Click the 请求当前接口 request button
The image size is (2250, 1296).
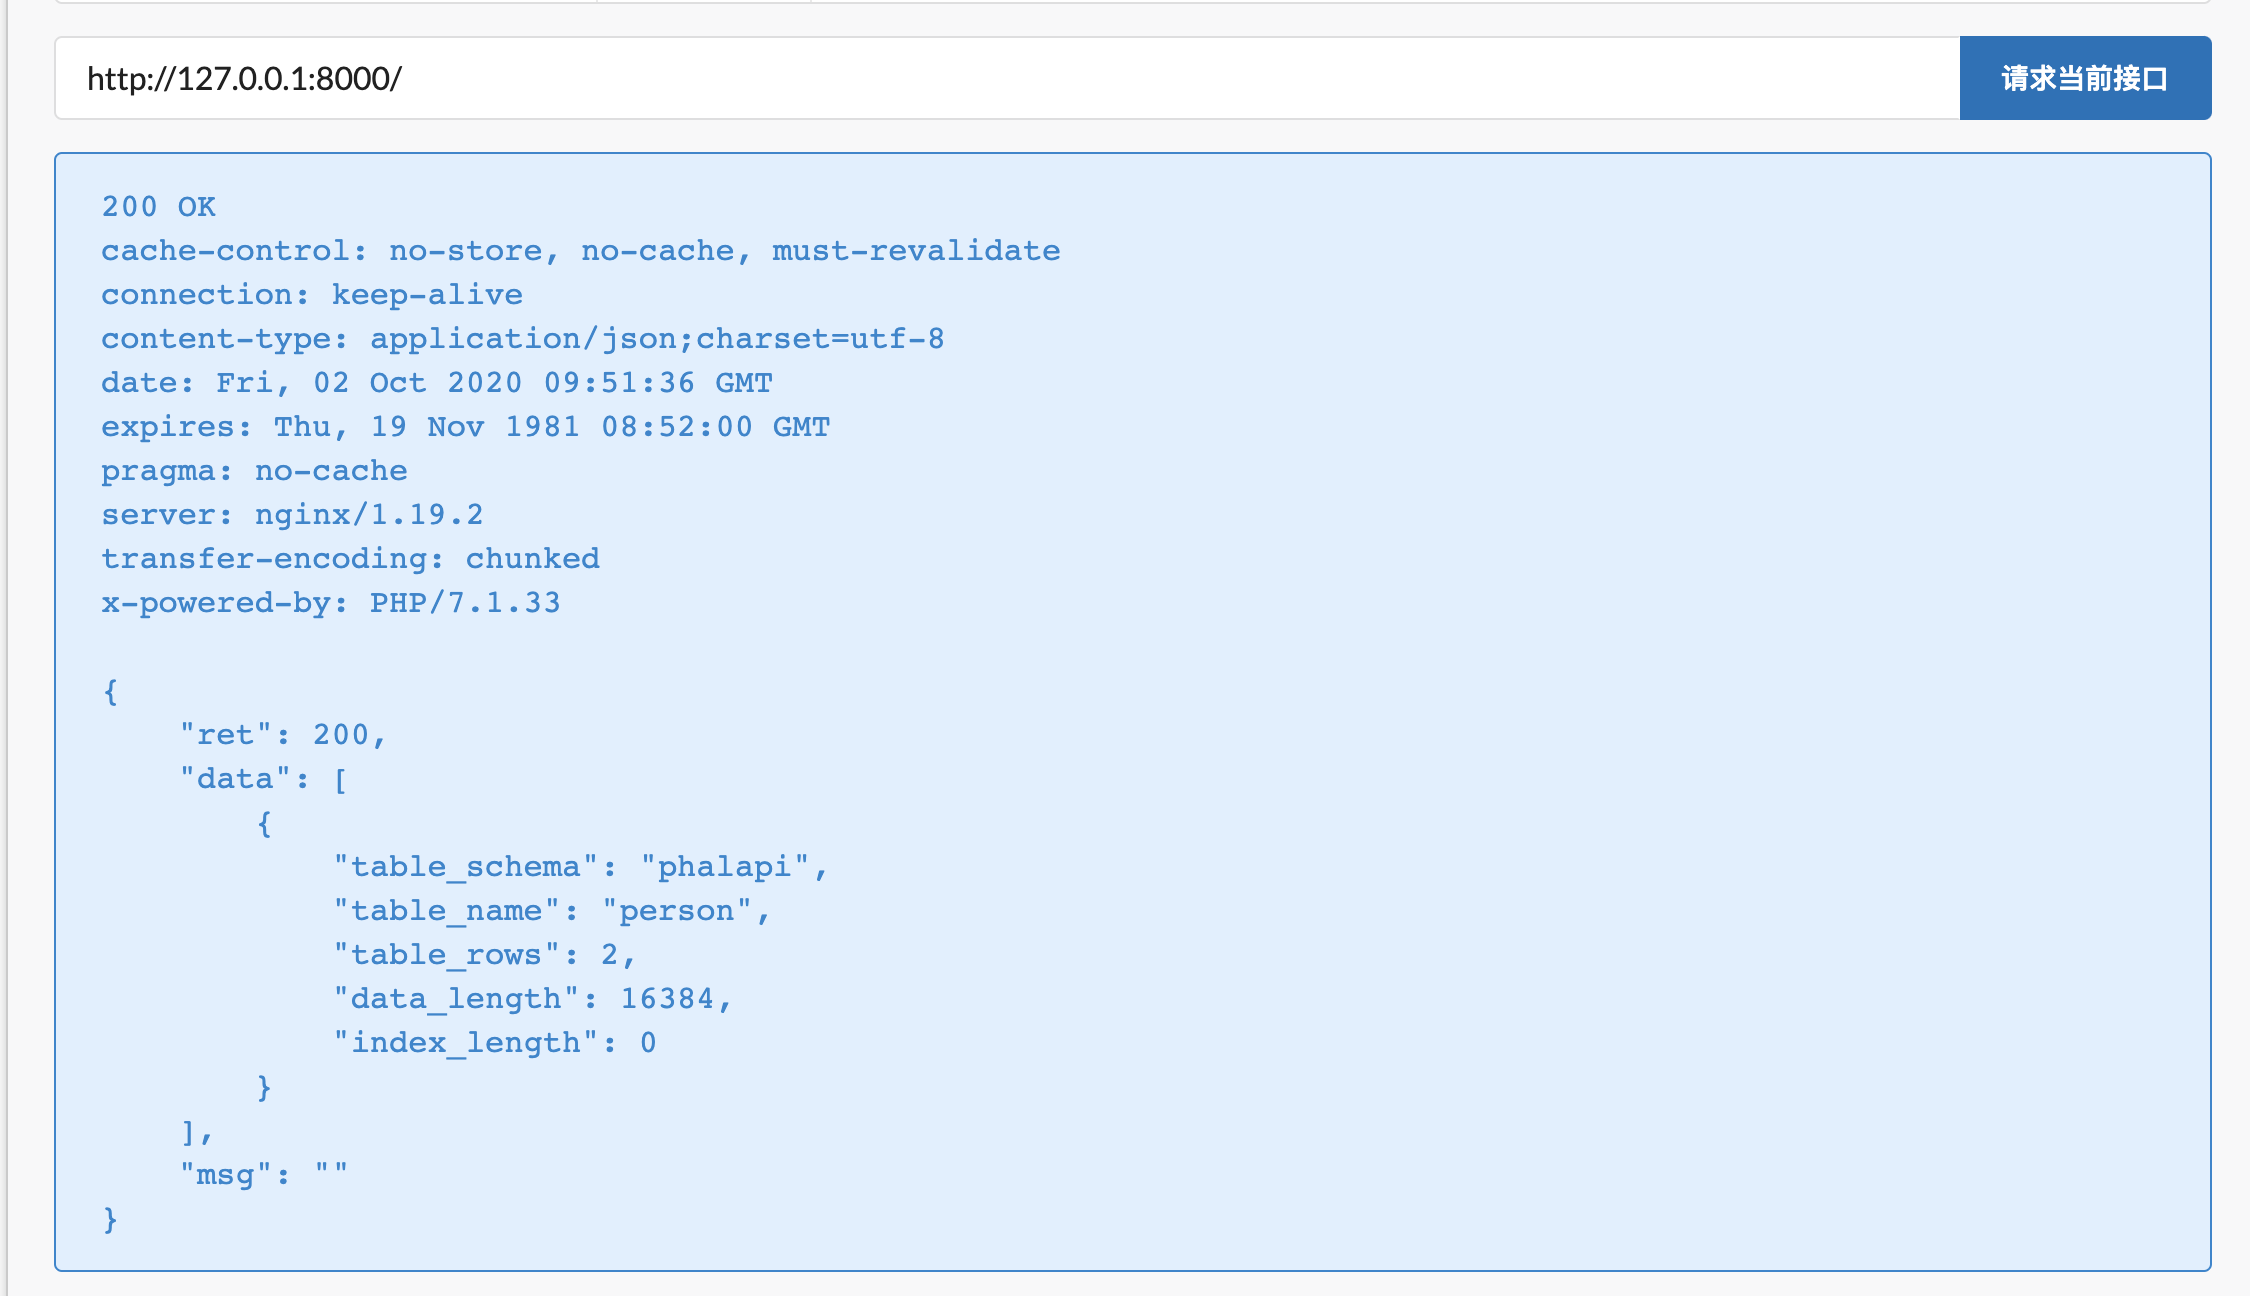click(2084, 78)
